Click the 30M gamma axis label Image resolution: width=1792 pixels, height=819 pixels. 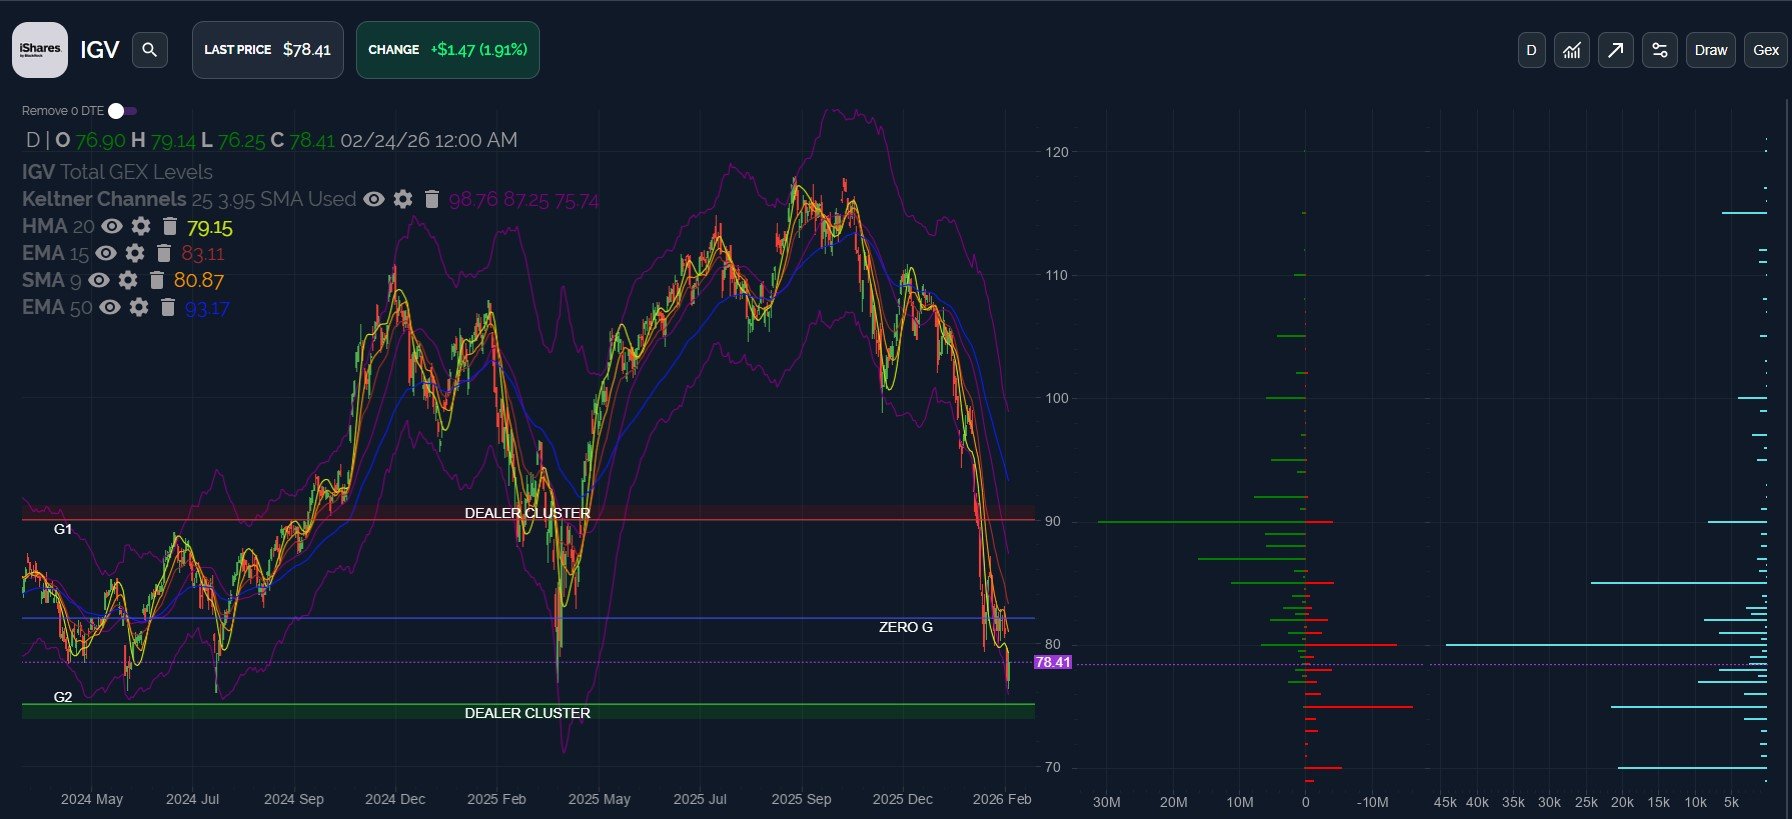tap(1106, 802)
